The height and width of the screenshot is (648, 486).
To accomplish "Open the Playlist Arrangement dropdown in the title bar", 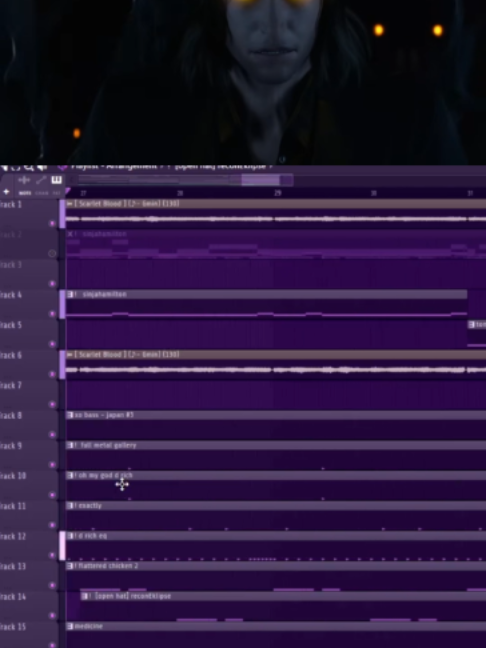I will (114, 167).
